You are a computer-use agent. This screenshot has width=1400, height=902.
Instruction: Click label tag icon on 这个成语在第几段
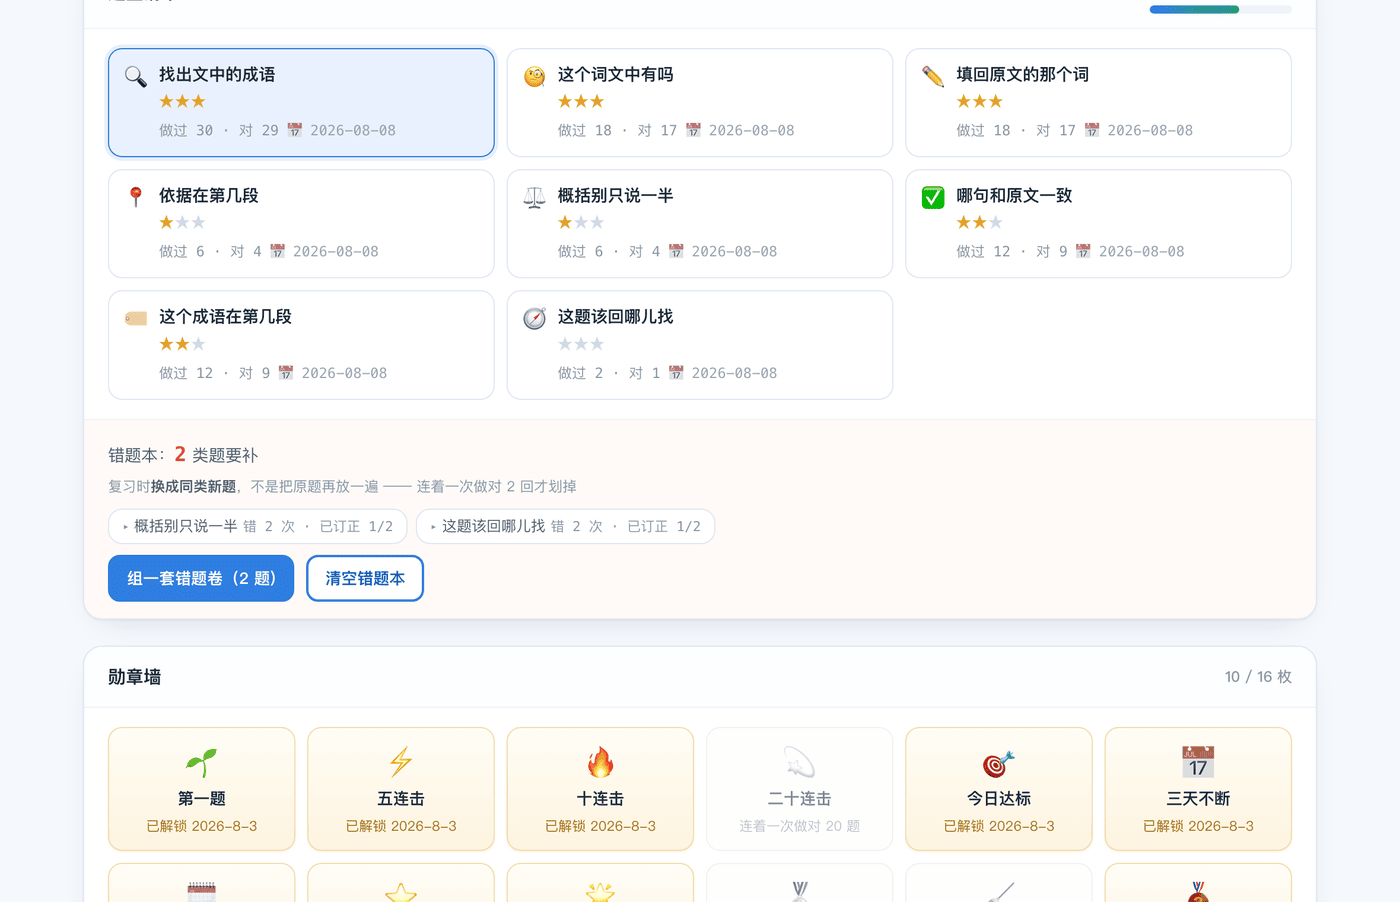coord(136,318)
